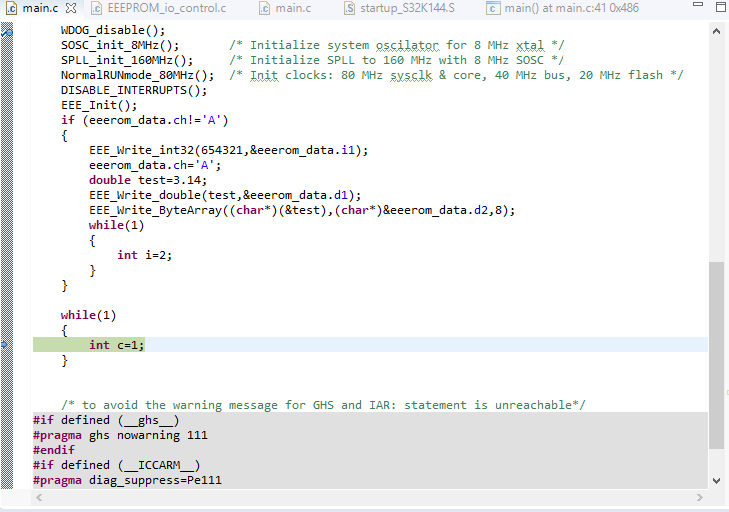Close the active main.c editor tab
This screenshot has height=512, width=729.
[71, 8]
